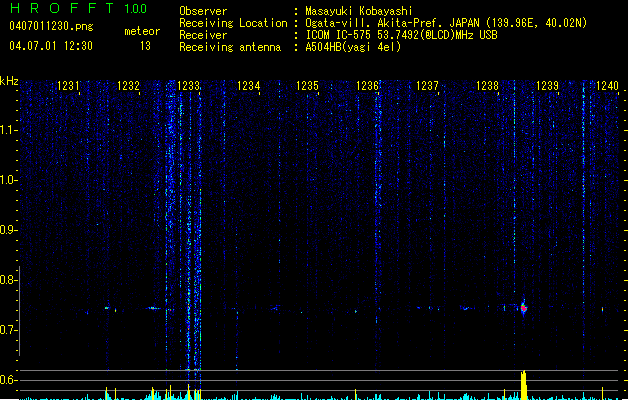Click the Receiving antenna label
The image size is (629, 400).
pyautogui.click(x=230, y=47)
